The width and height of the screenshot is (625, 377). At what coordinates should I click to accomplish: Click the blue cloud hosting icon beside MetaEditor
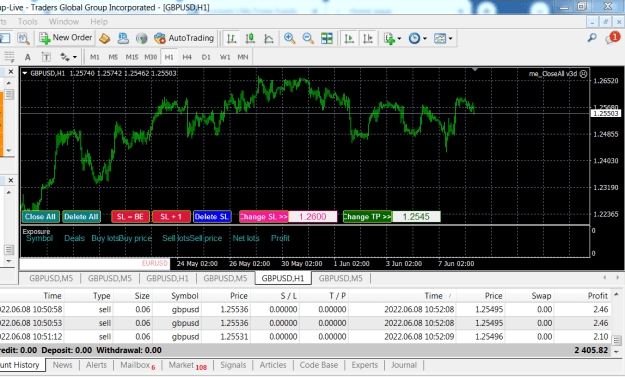[x=123, y=38]
